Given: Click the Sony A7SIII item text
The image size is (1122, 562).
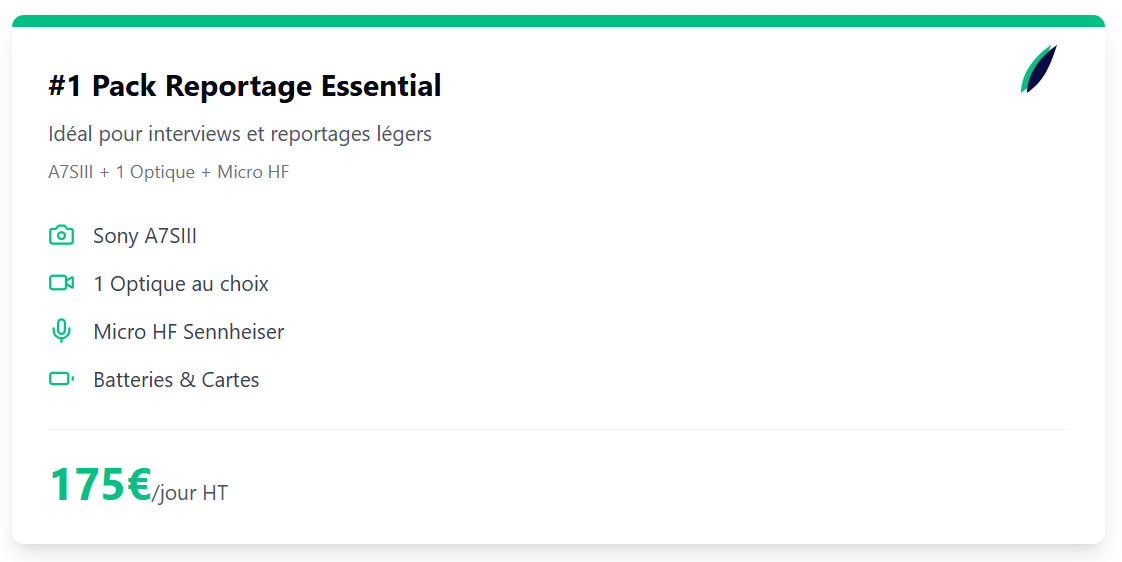Looking at the screenshot, I should 145,236.
